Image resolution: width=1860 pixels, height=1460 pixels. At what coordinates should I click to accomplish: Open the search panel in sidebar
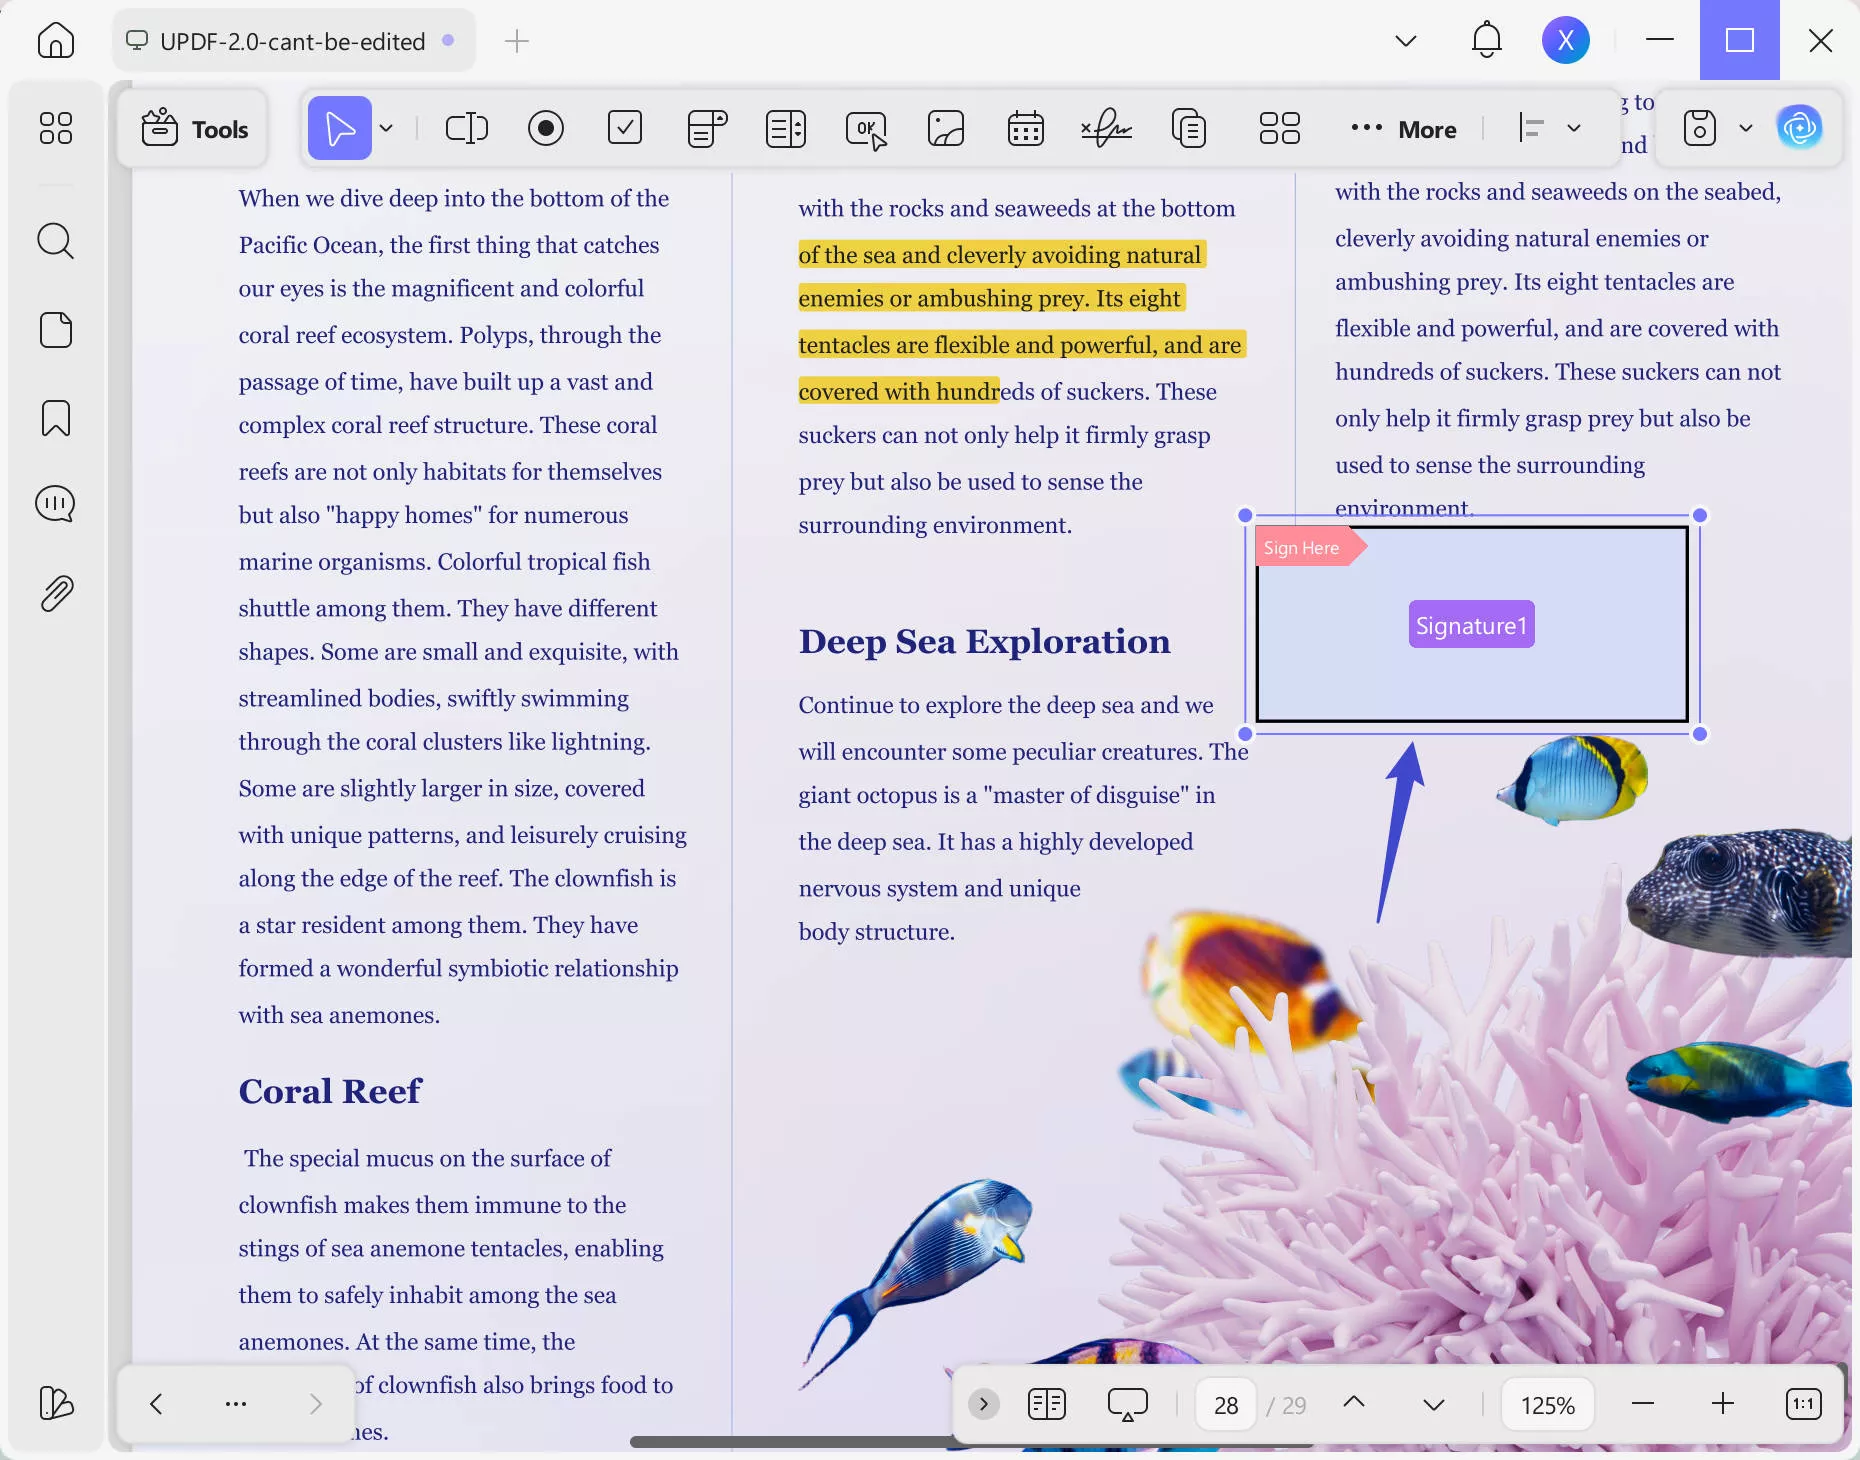[x=56, y=241]
